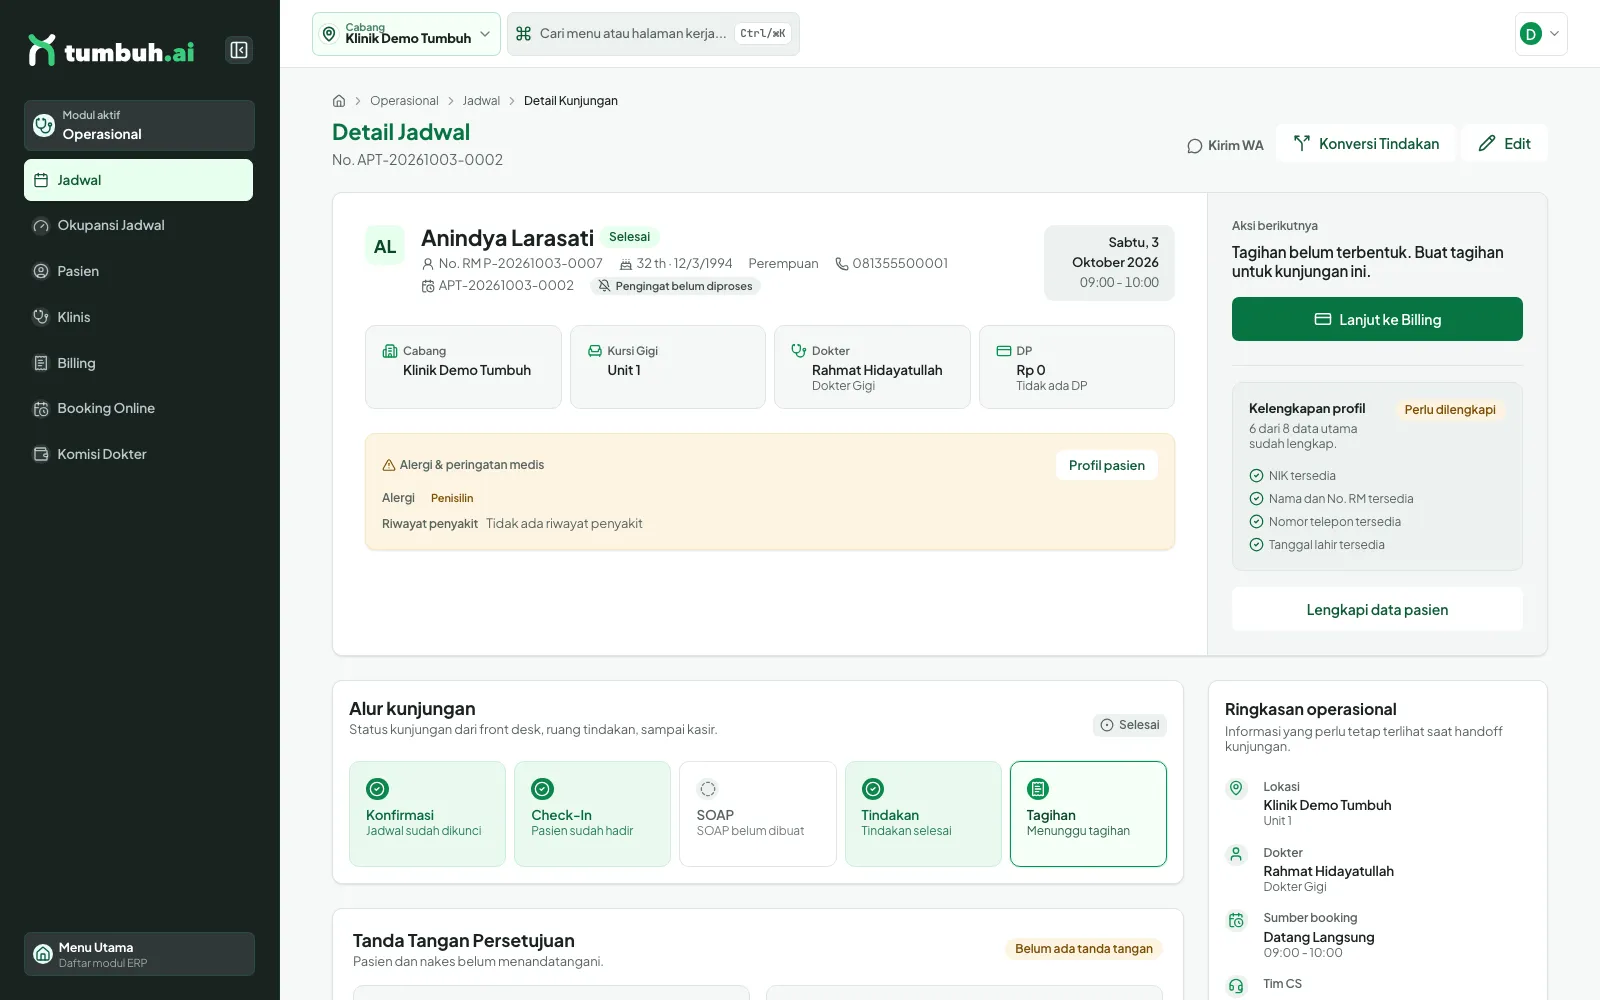Select the Konfirmasi step card

(427, 814)
